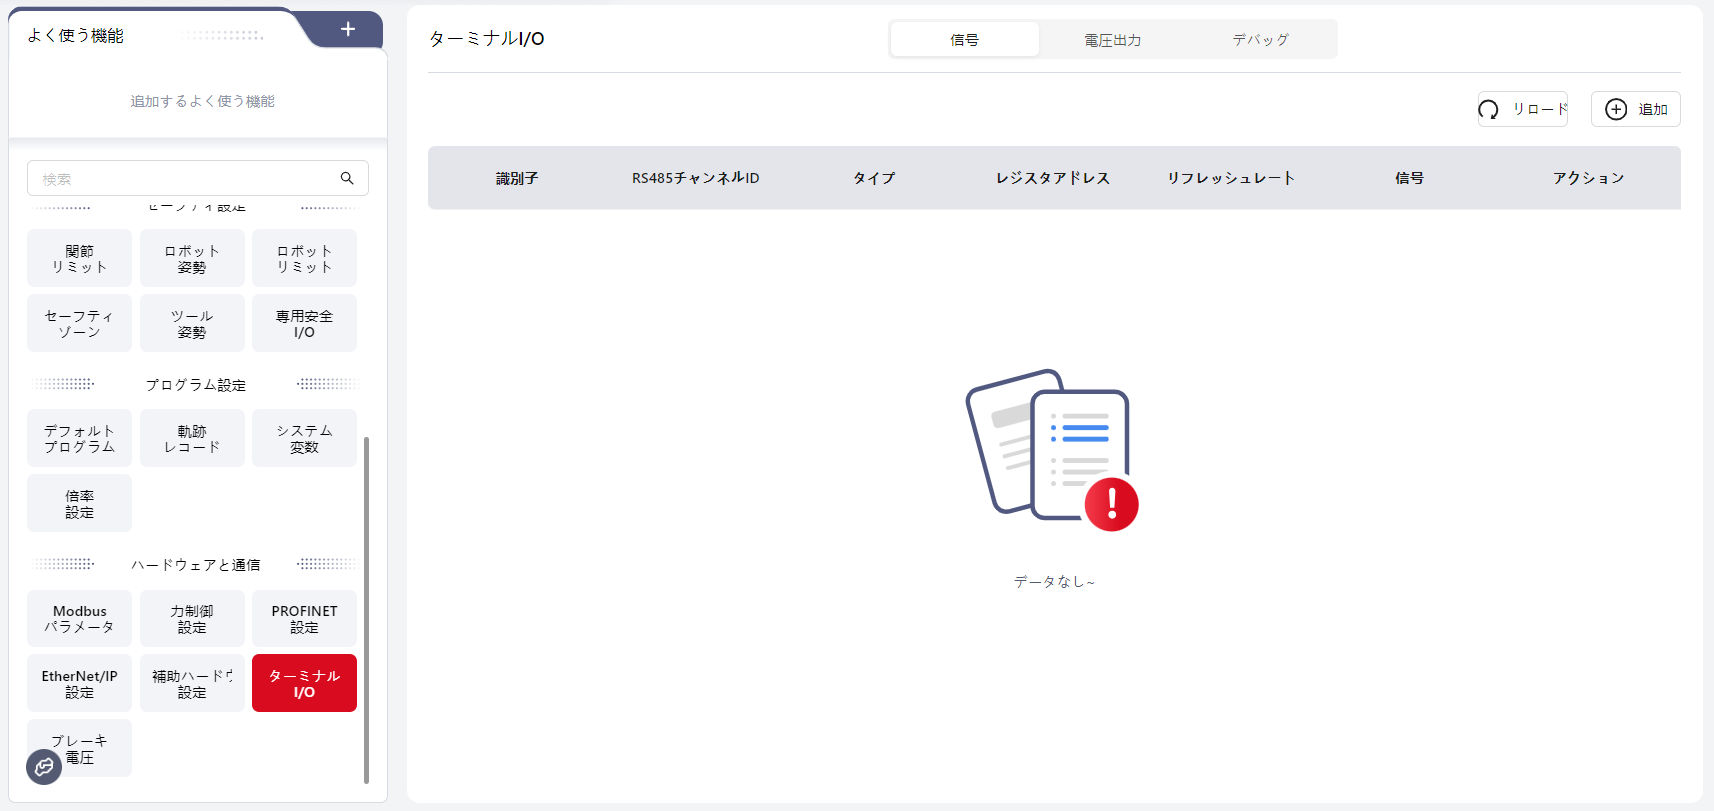Image resolution: width=1714 pixels, height=811 pixels.
Task: Click the 識別子 column header
Action: point(517,178)
